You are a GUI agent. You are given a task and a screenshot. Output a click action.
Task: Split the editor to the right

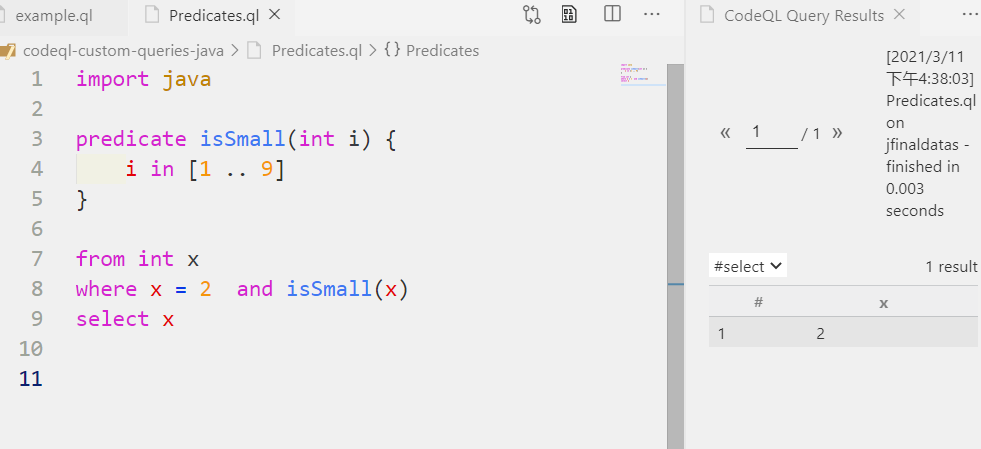(612, 14)
